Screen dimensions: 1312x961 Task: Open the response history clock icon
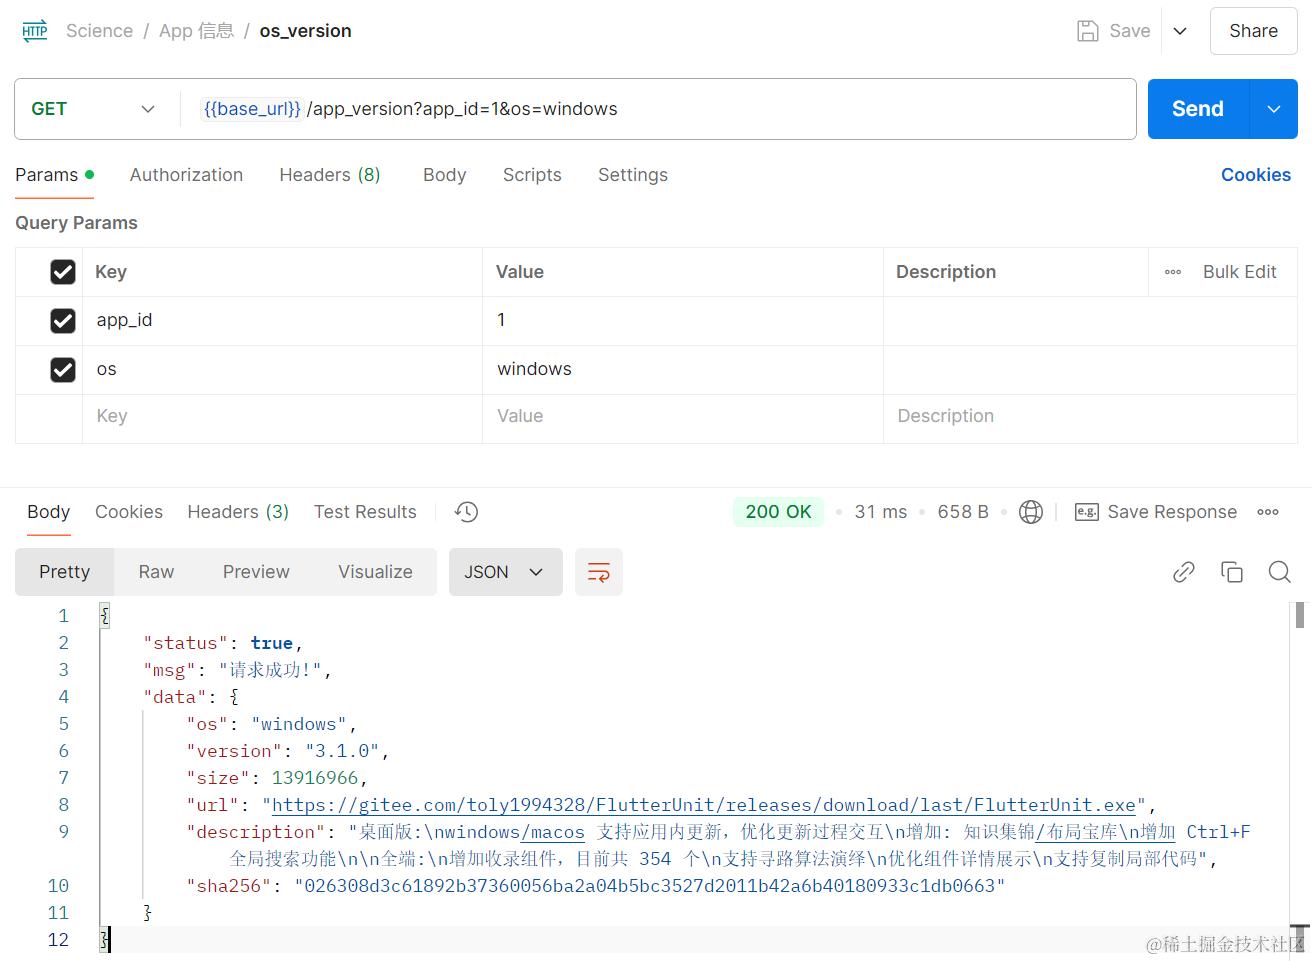[466, 512]
